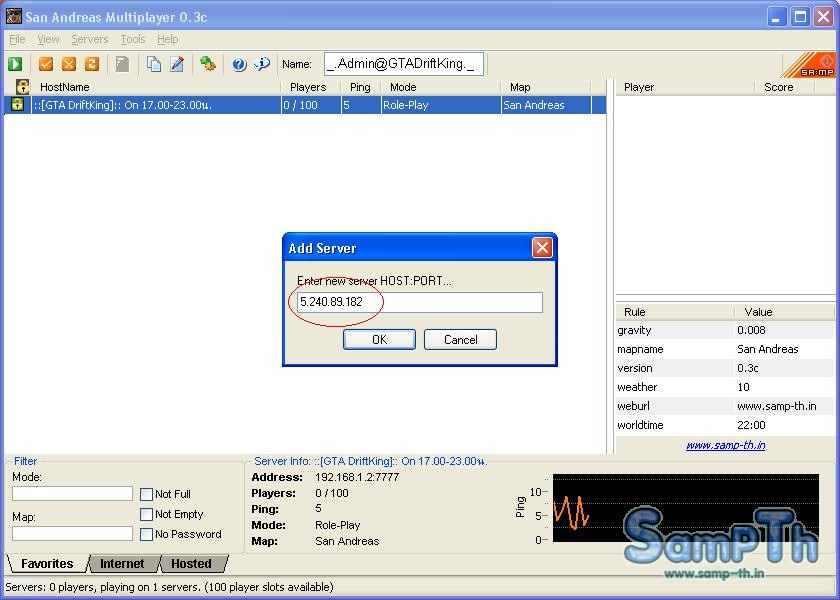This screenshot has height=600, width=840.
Task: Open the Servers menu
Action: point(90,39)
